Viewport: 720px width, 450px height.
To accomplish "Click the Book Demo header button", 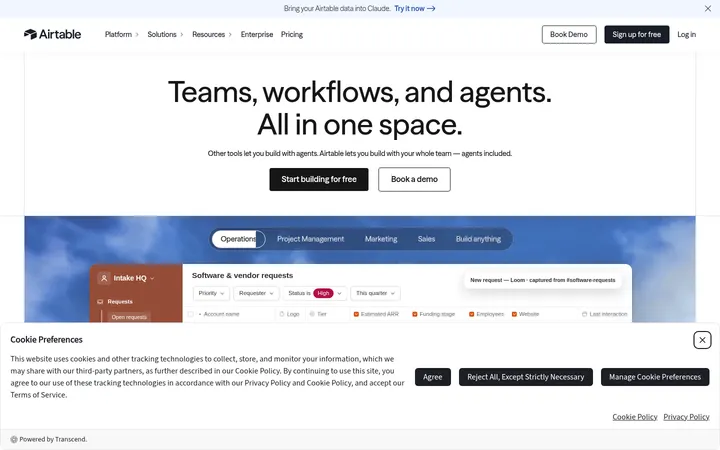I will (569, 34).
